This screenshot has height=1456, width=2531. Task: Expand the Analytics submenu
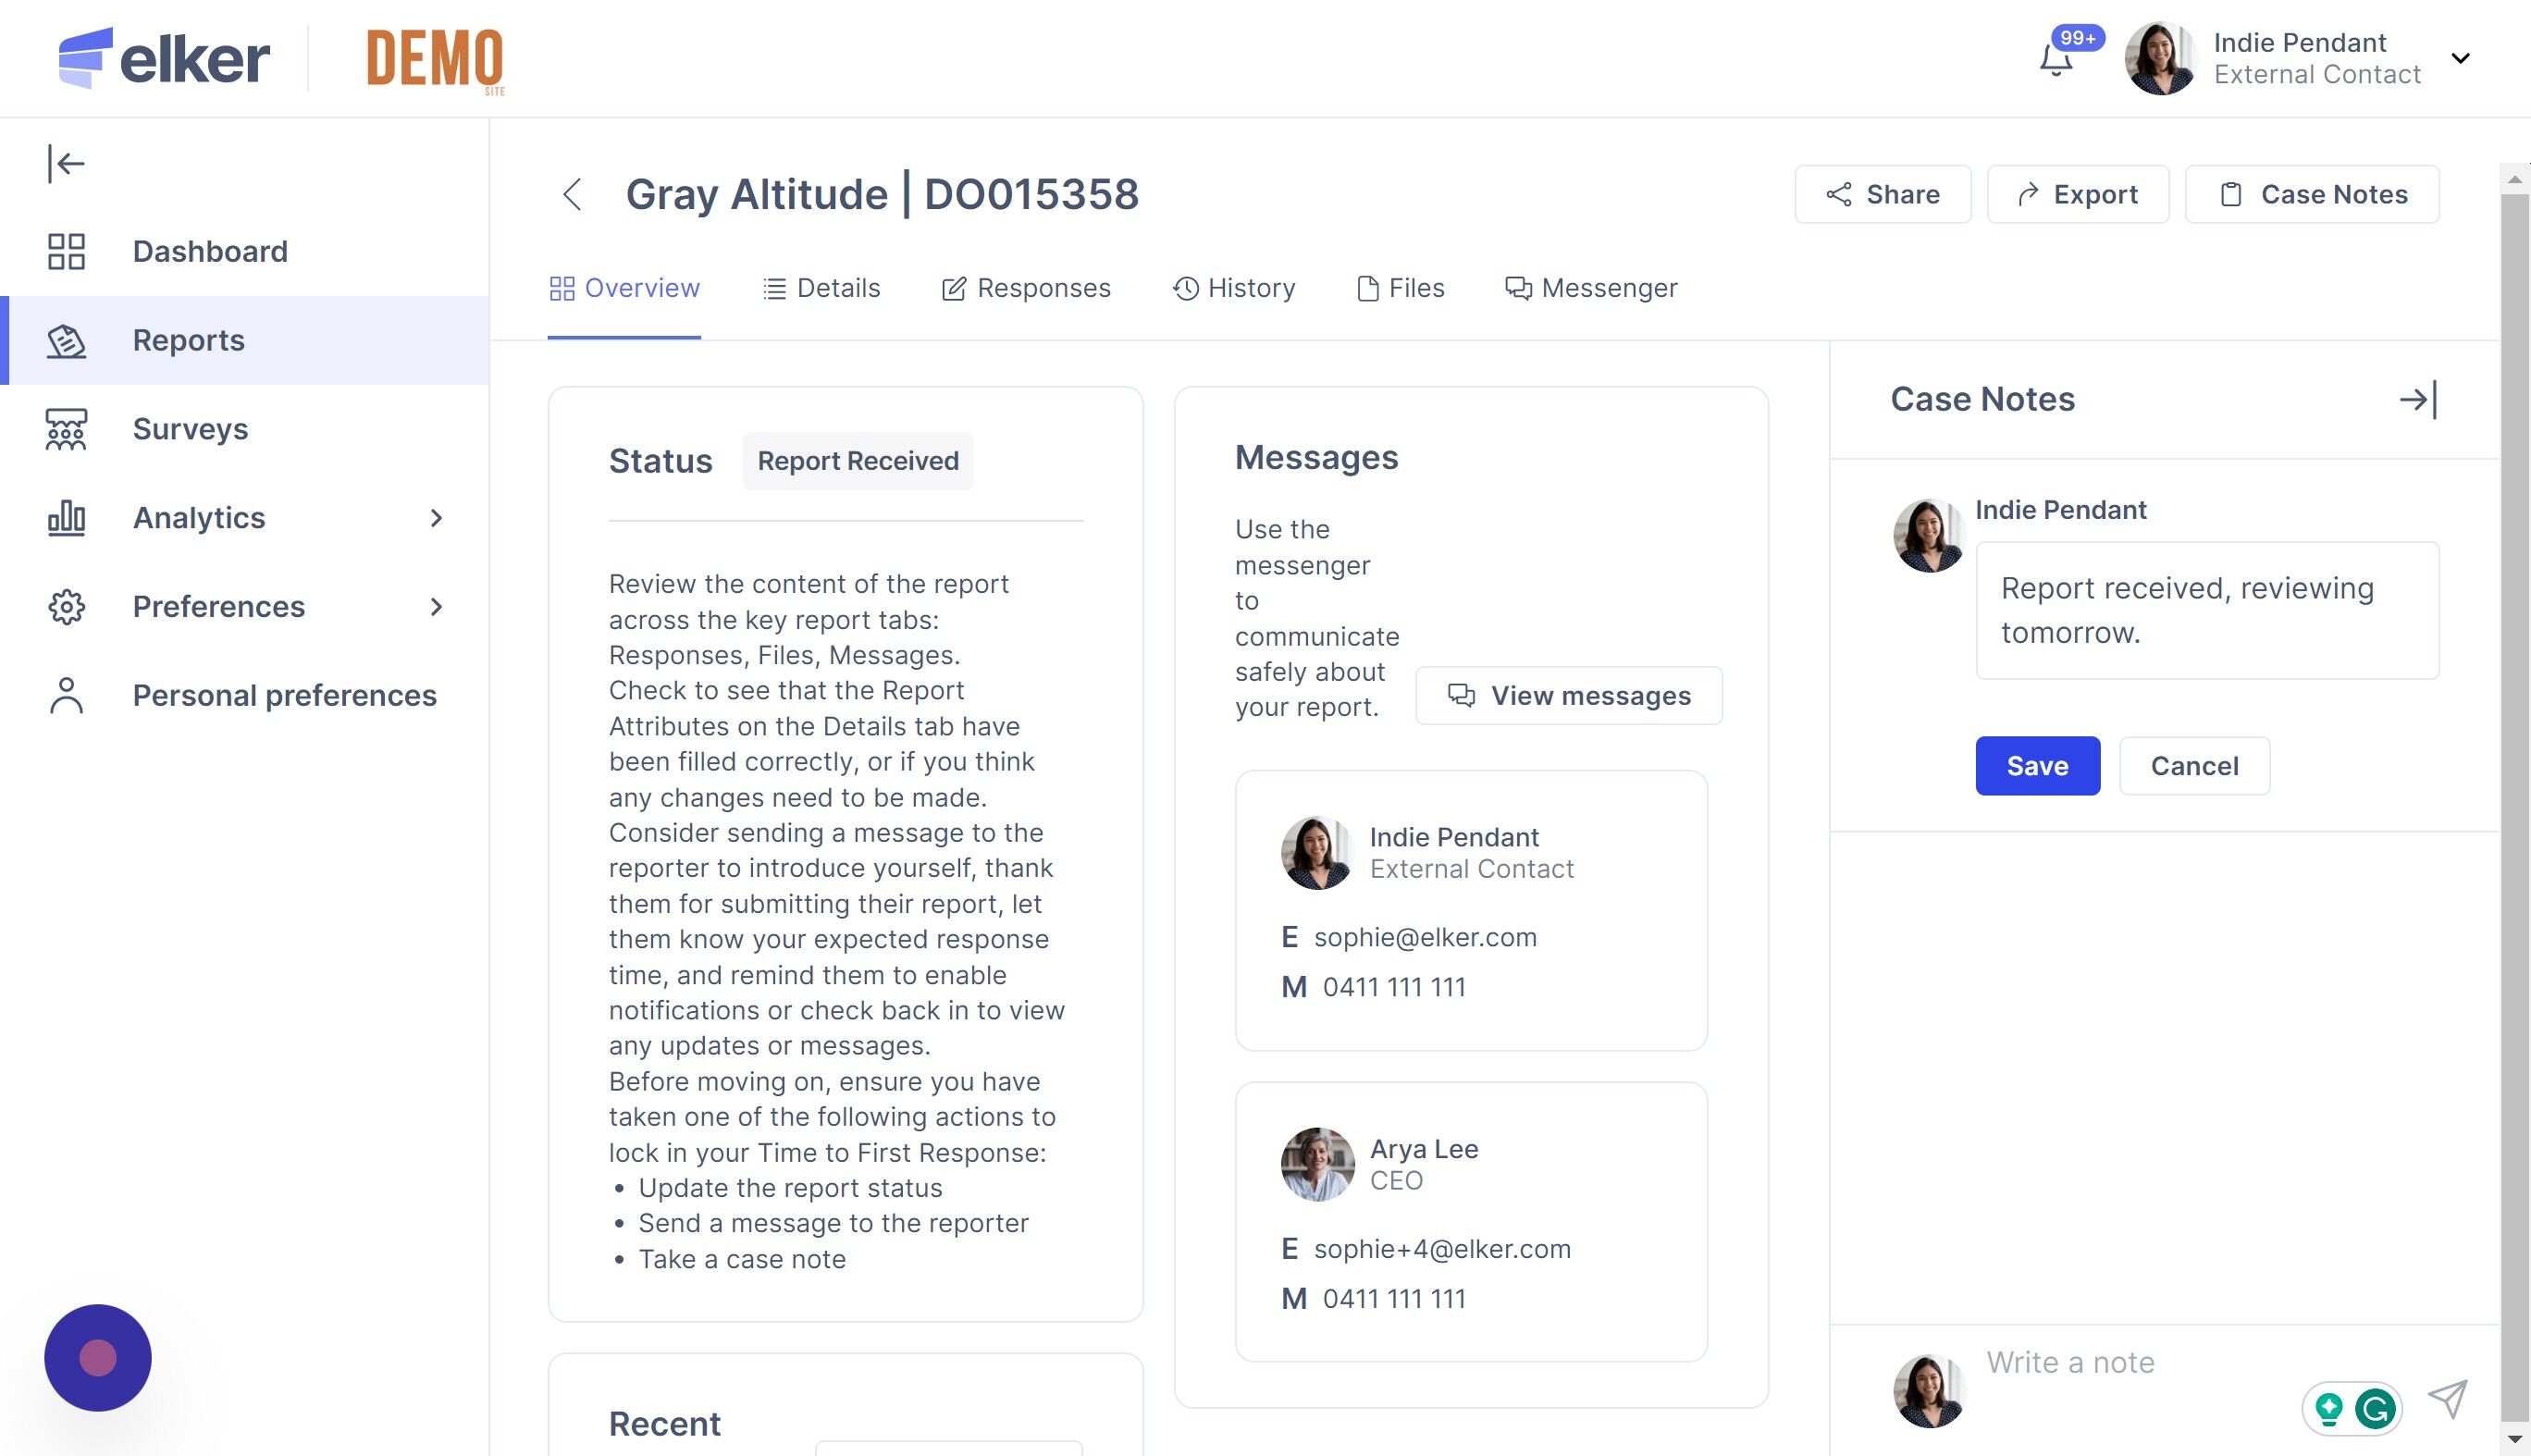(x=435, y=518)
